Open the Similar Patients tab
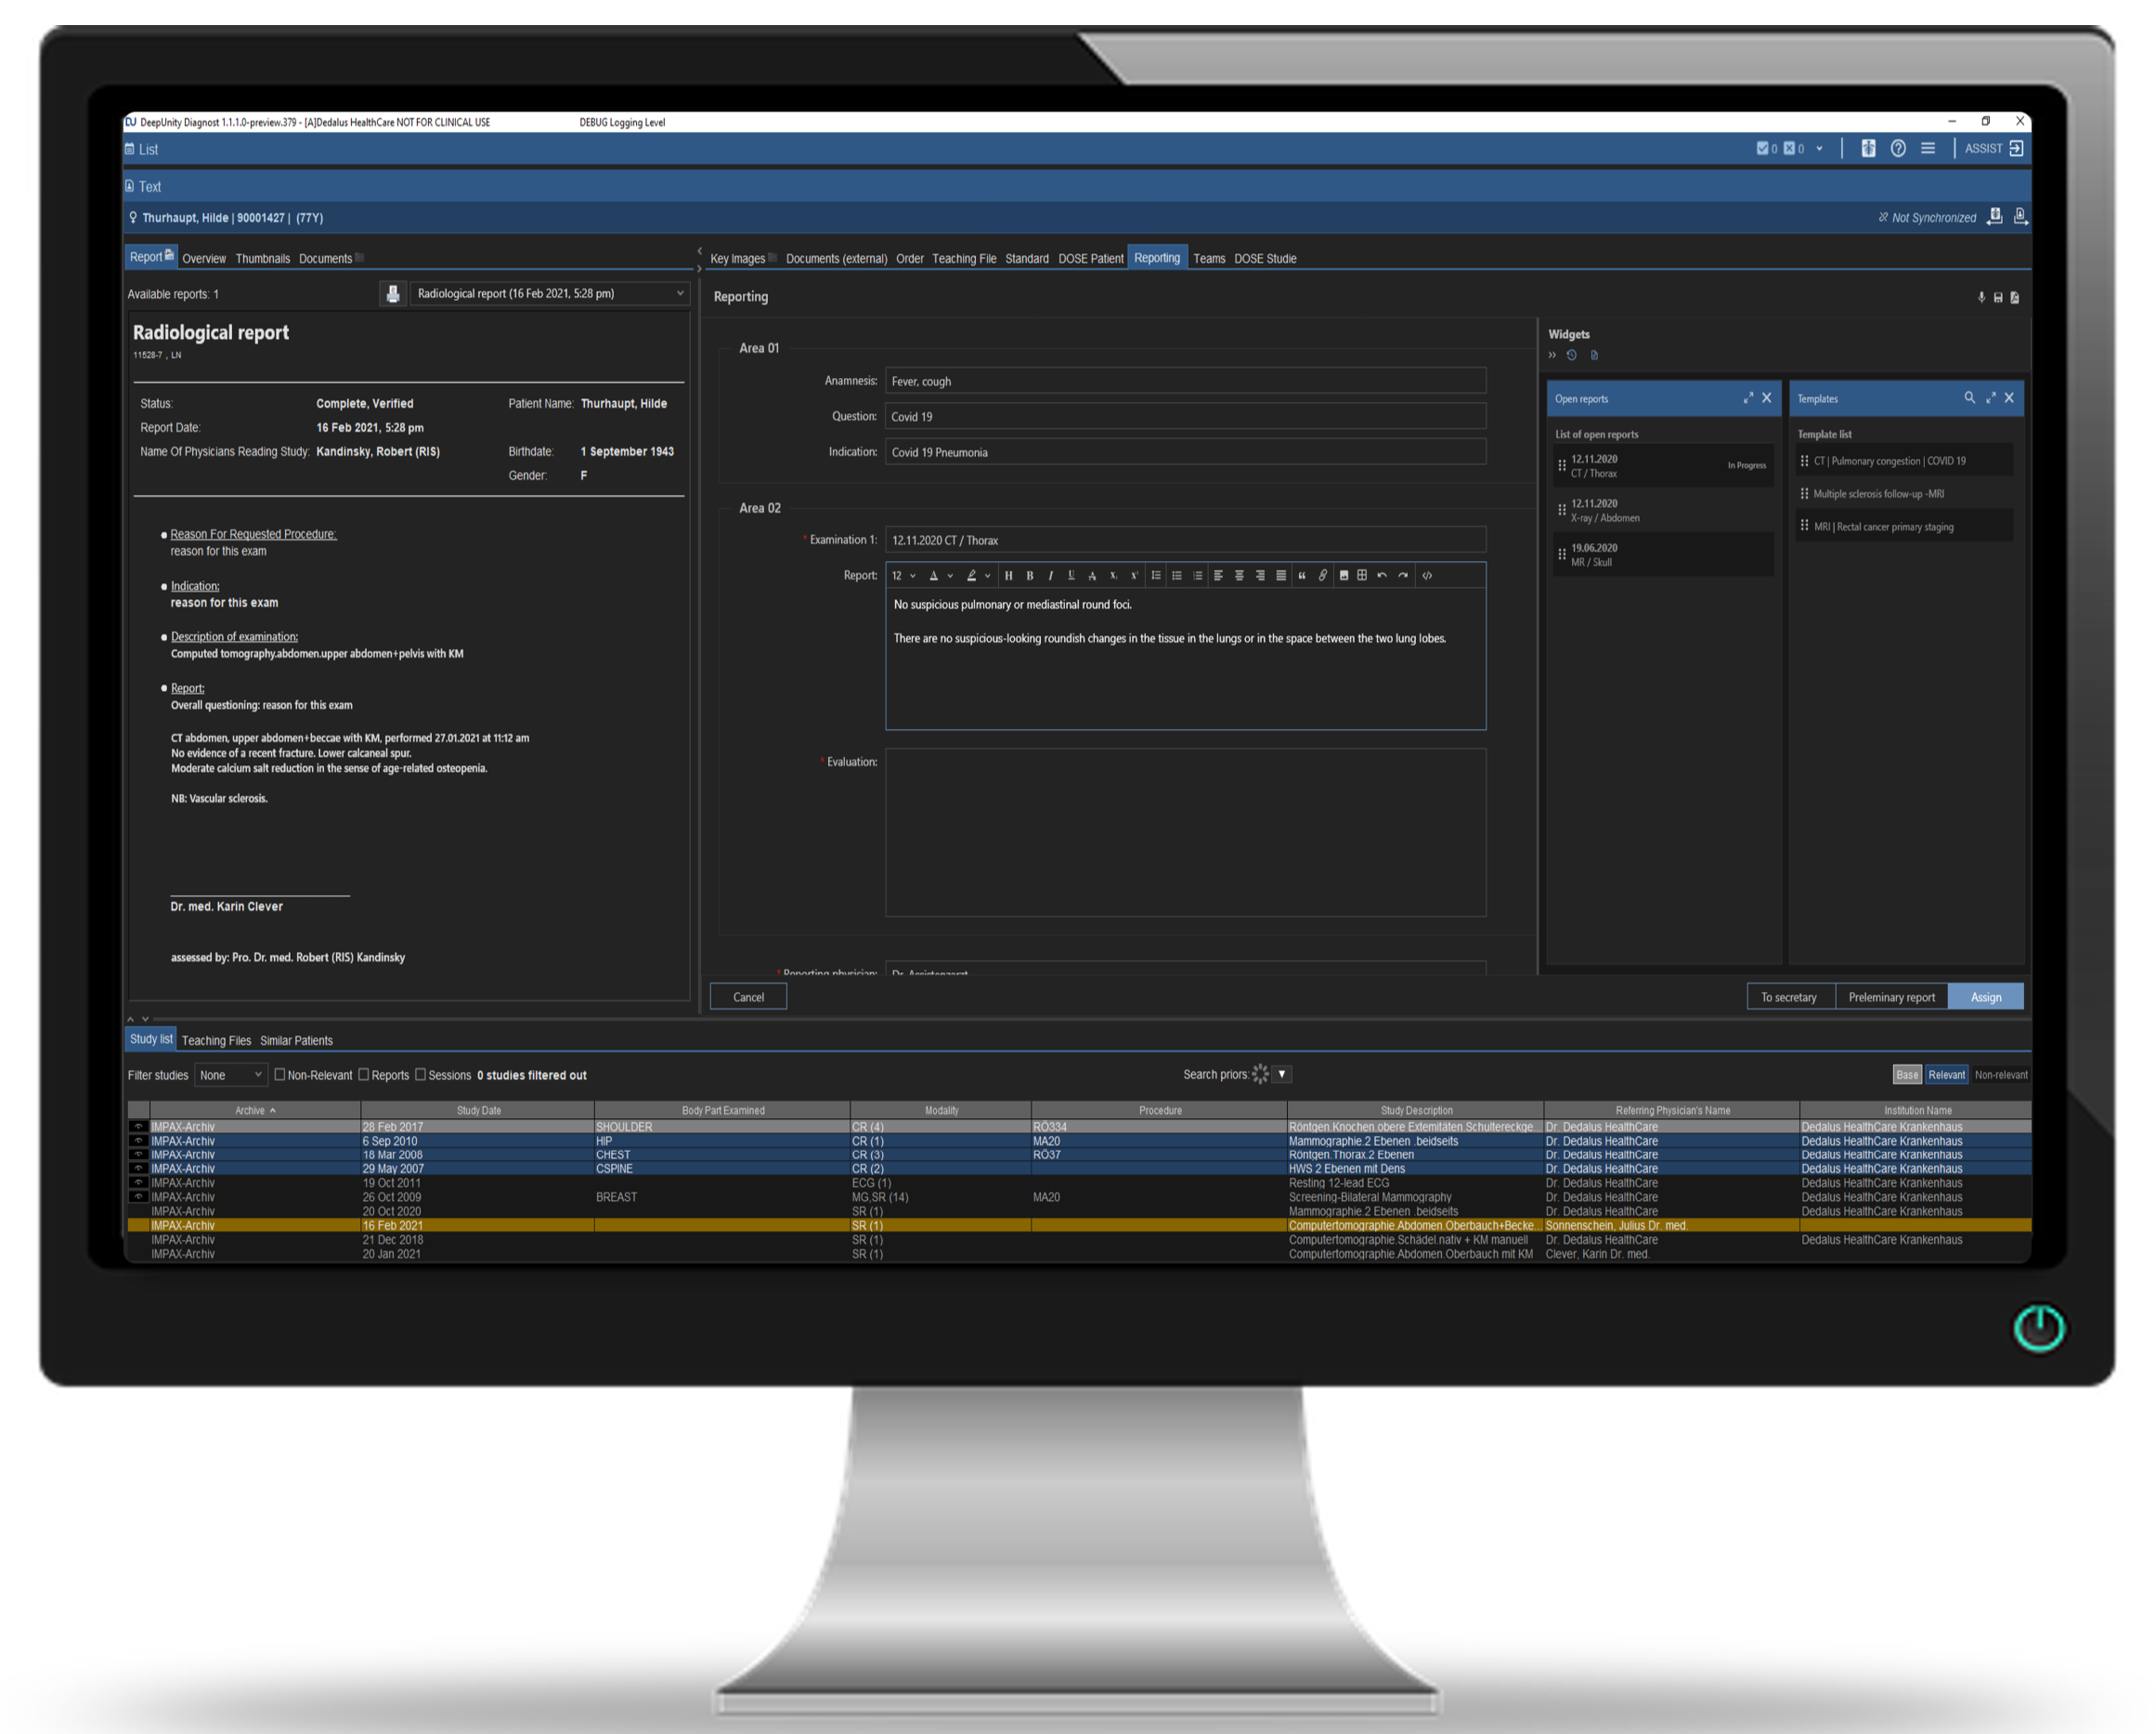 pos(296,1040)
